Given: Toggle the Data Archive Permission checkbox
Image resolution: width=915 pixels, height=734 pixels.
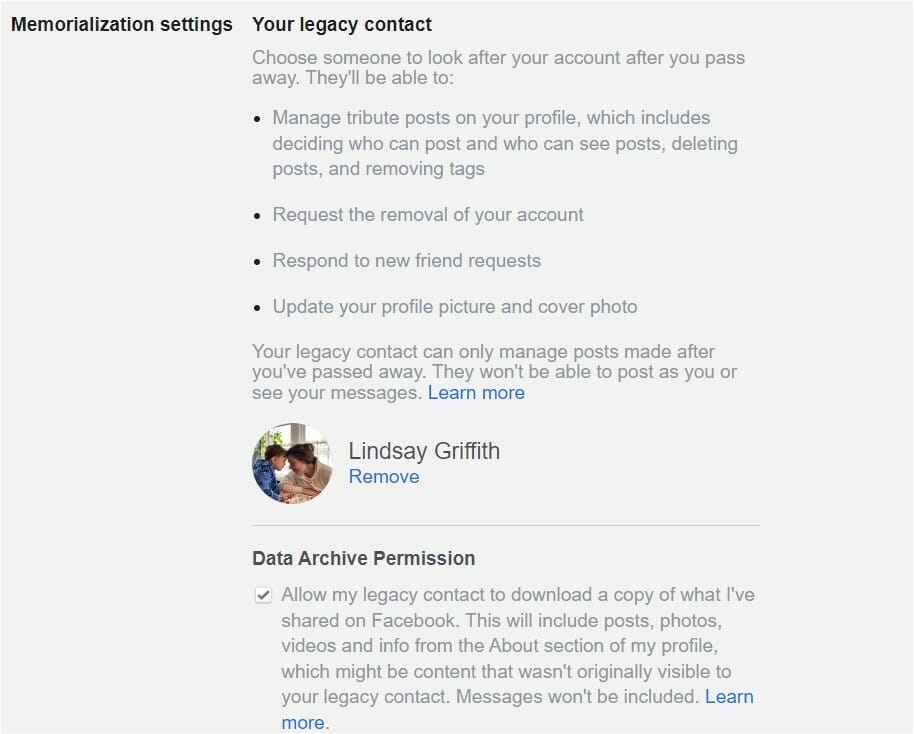Looking at the screenshot, I should point(263,596).
